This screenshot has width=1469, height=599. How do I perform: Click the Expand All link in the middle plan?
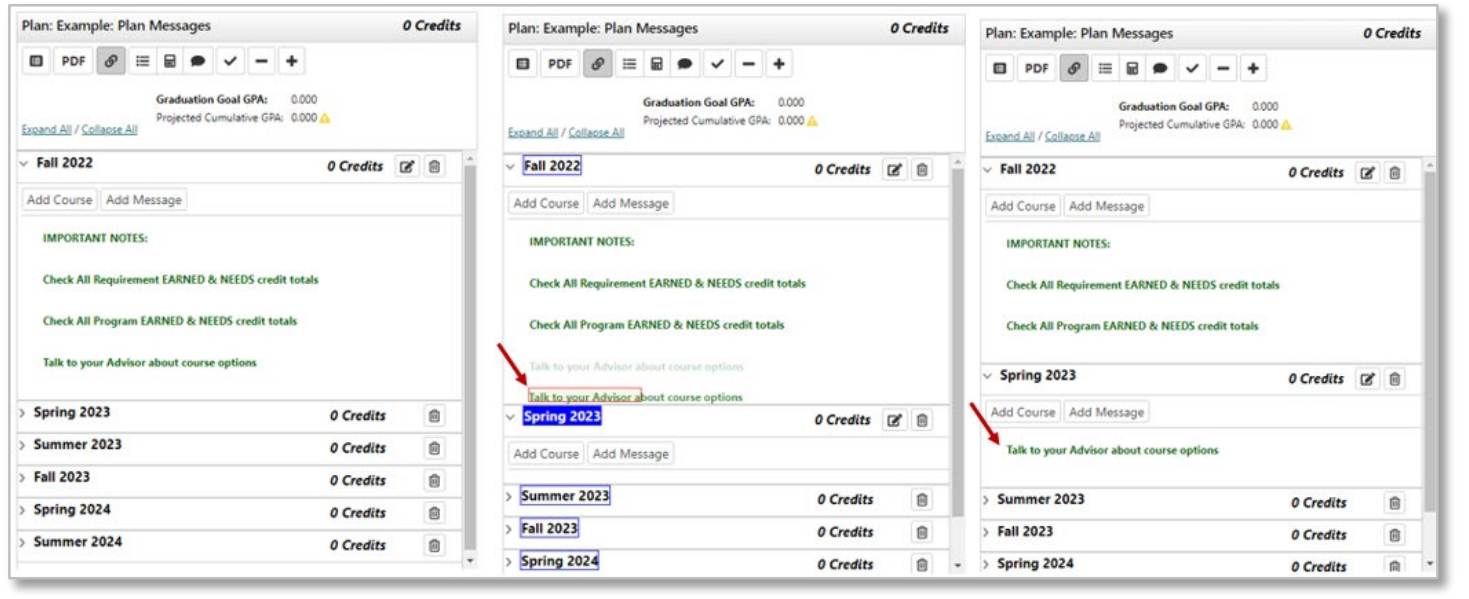tap(533, 132)
